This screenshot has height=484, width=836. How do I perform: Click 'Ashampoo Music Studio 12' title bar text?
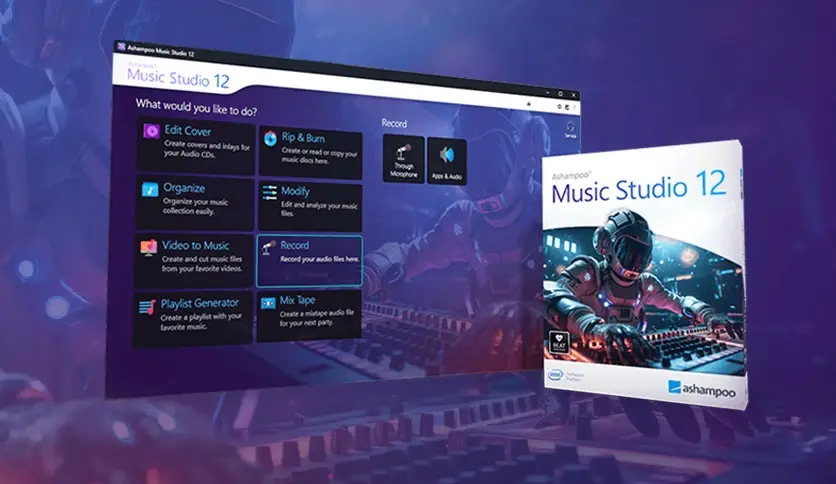pyautogui.click(x=161, y=51)
